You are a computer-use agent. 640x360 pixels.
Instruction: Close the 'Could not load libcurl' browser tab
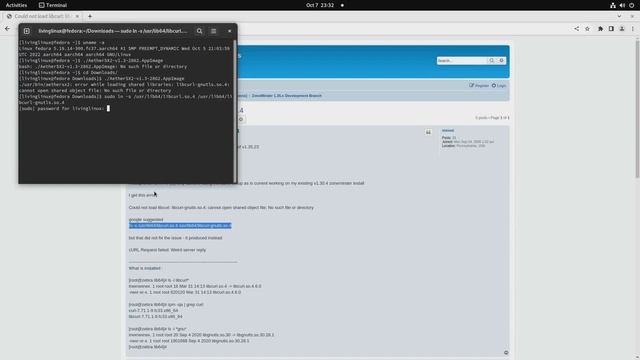[77, 16]
